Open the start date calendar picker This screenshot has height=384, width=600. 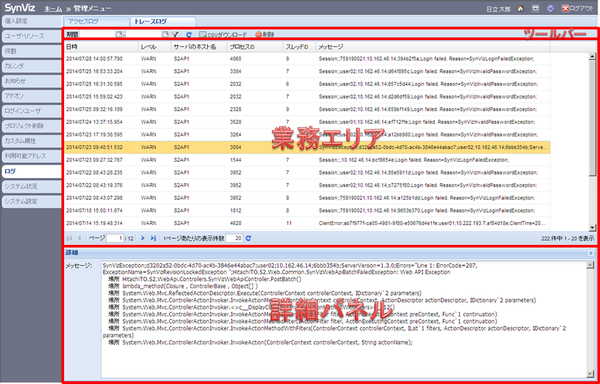point(119,35)
